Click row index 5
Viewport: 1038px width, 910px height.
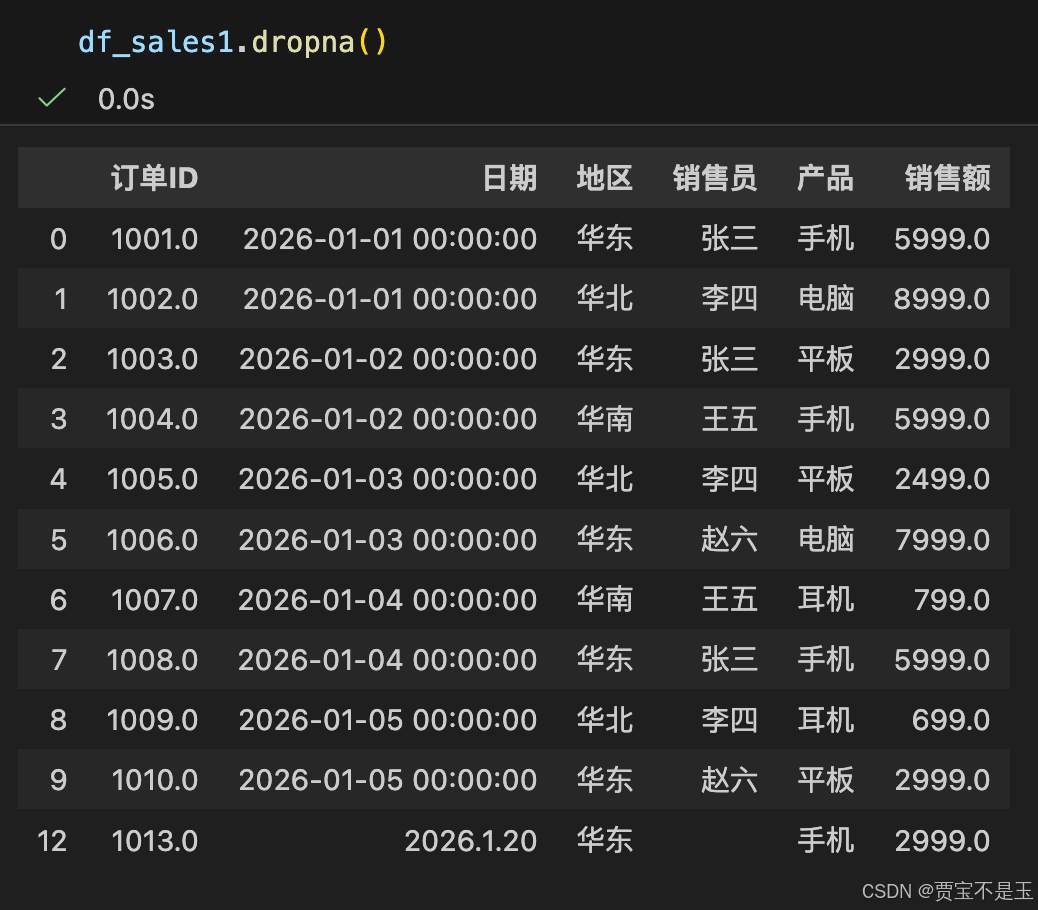coord(58,540)
